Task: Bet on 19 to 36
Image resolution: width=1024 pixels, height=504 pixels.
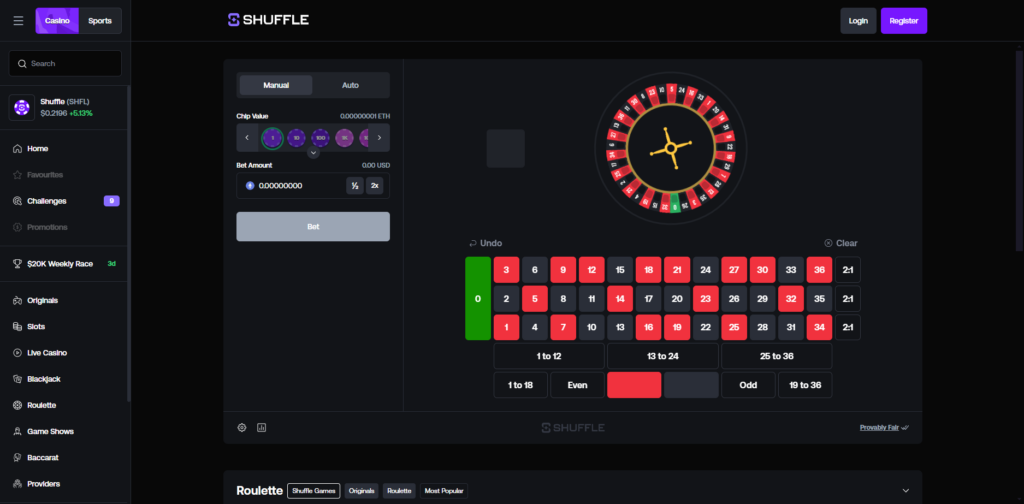Action: coord(805,385)
